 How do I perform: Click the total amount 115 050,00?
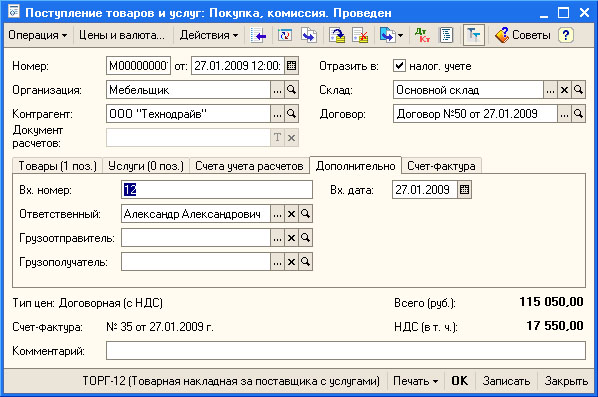(551, 302)
